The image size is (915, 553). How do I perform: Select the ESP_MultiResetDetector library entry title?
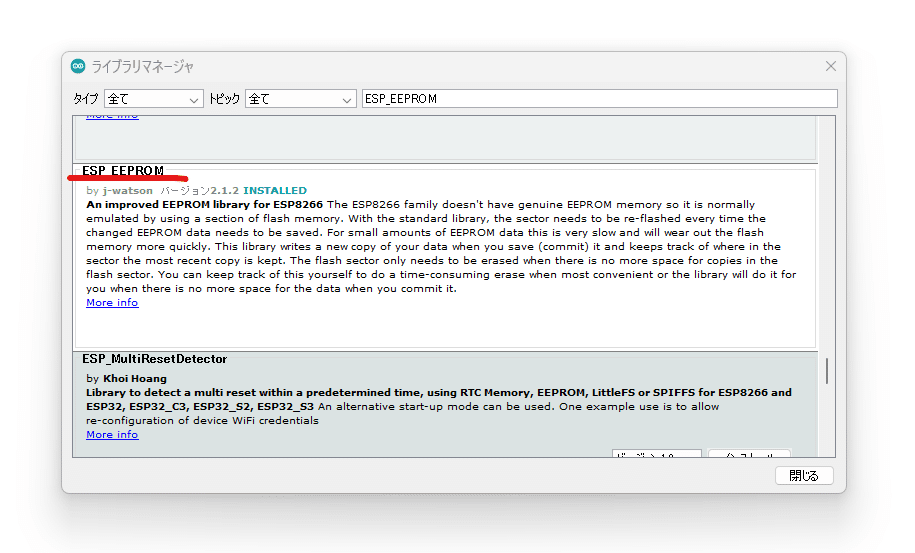[154, 359]
